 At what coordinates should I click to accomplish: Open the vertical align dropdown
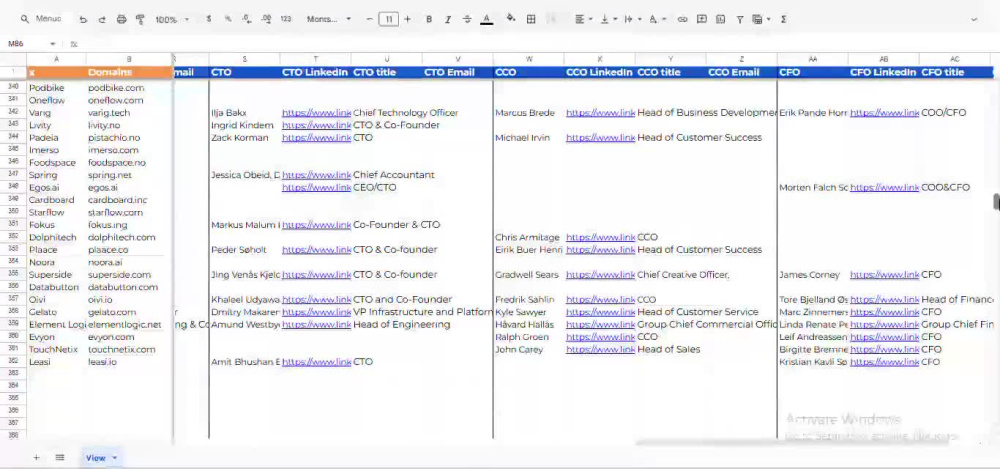tap(609, 19)
